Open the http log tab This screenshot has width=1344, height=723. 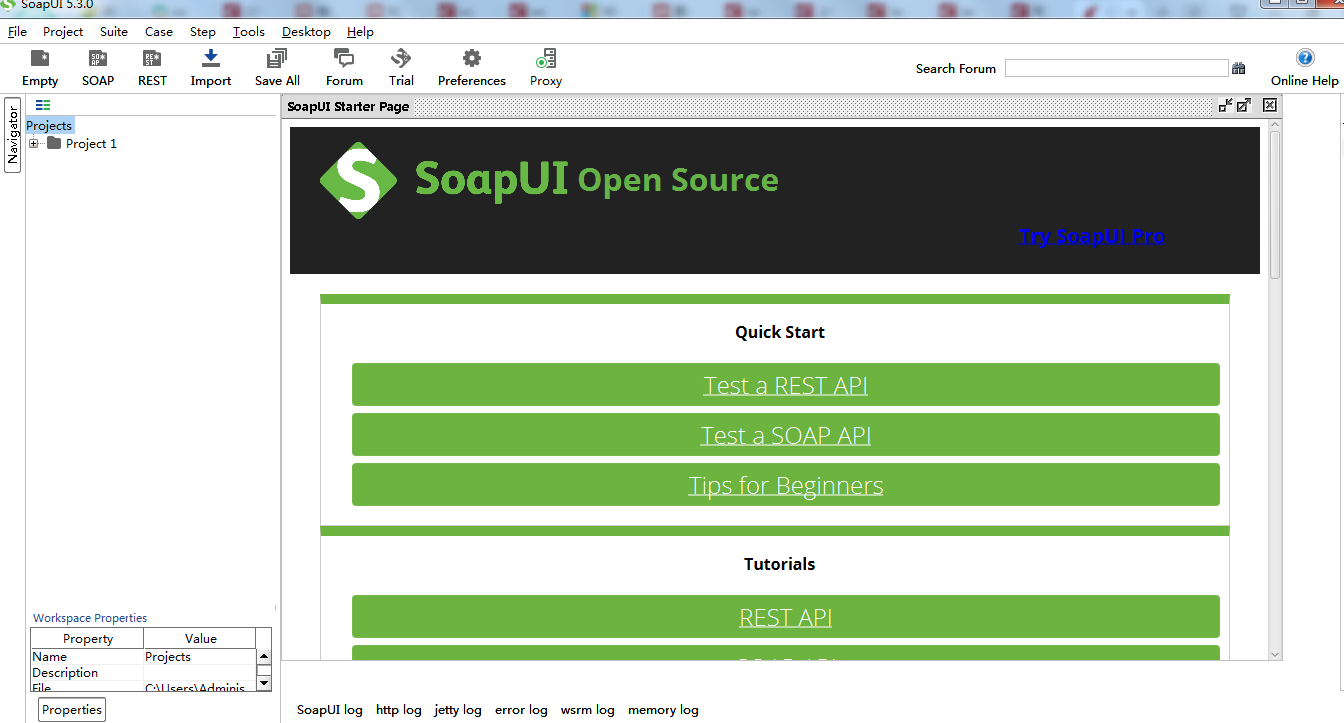click(x=399, y=710)
